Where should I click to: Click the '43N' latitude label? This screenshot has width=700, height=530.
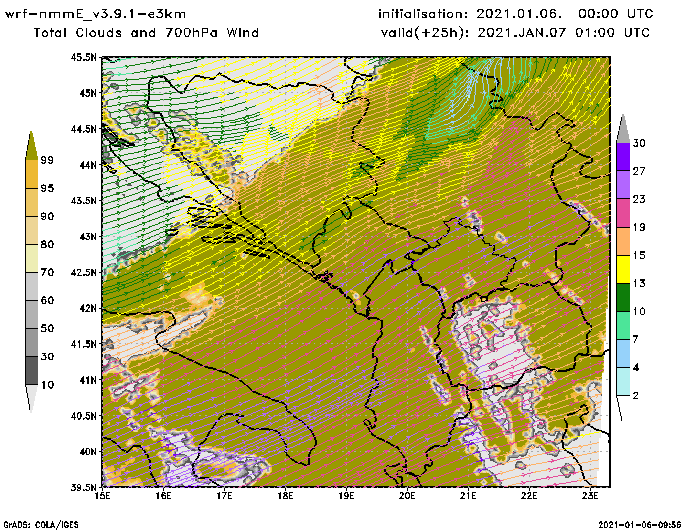pos(88,236)
